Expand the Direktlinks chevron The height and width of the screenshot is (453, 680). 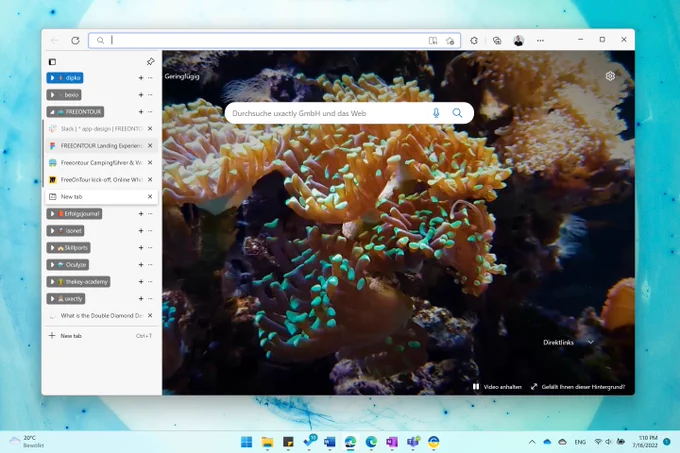pyautogui.click(x=591, y=342)
